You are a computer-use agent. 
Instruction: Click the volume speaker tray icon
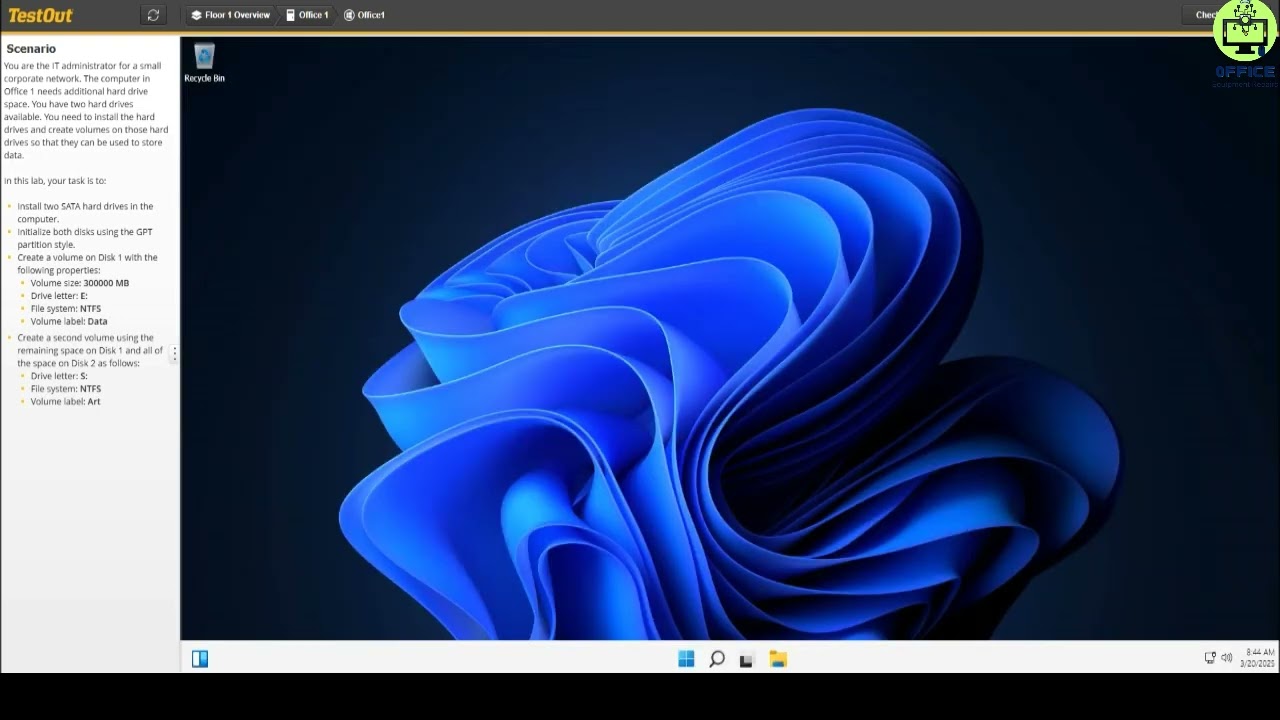(x=1227, y=658)
